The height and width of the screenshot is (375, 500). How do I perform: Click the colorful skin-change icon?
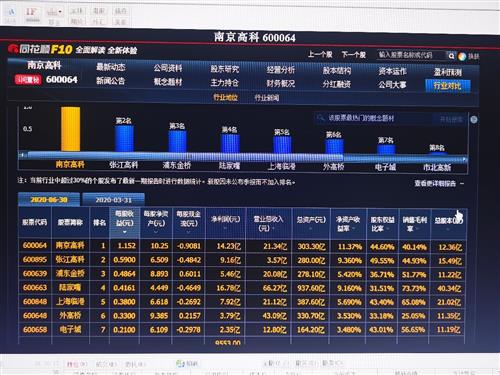point(462,56)
